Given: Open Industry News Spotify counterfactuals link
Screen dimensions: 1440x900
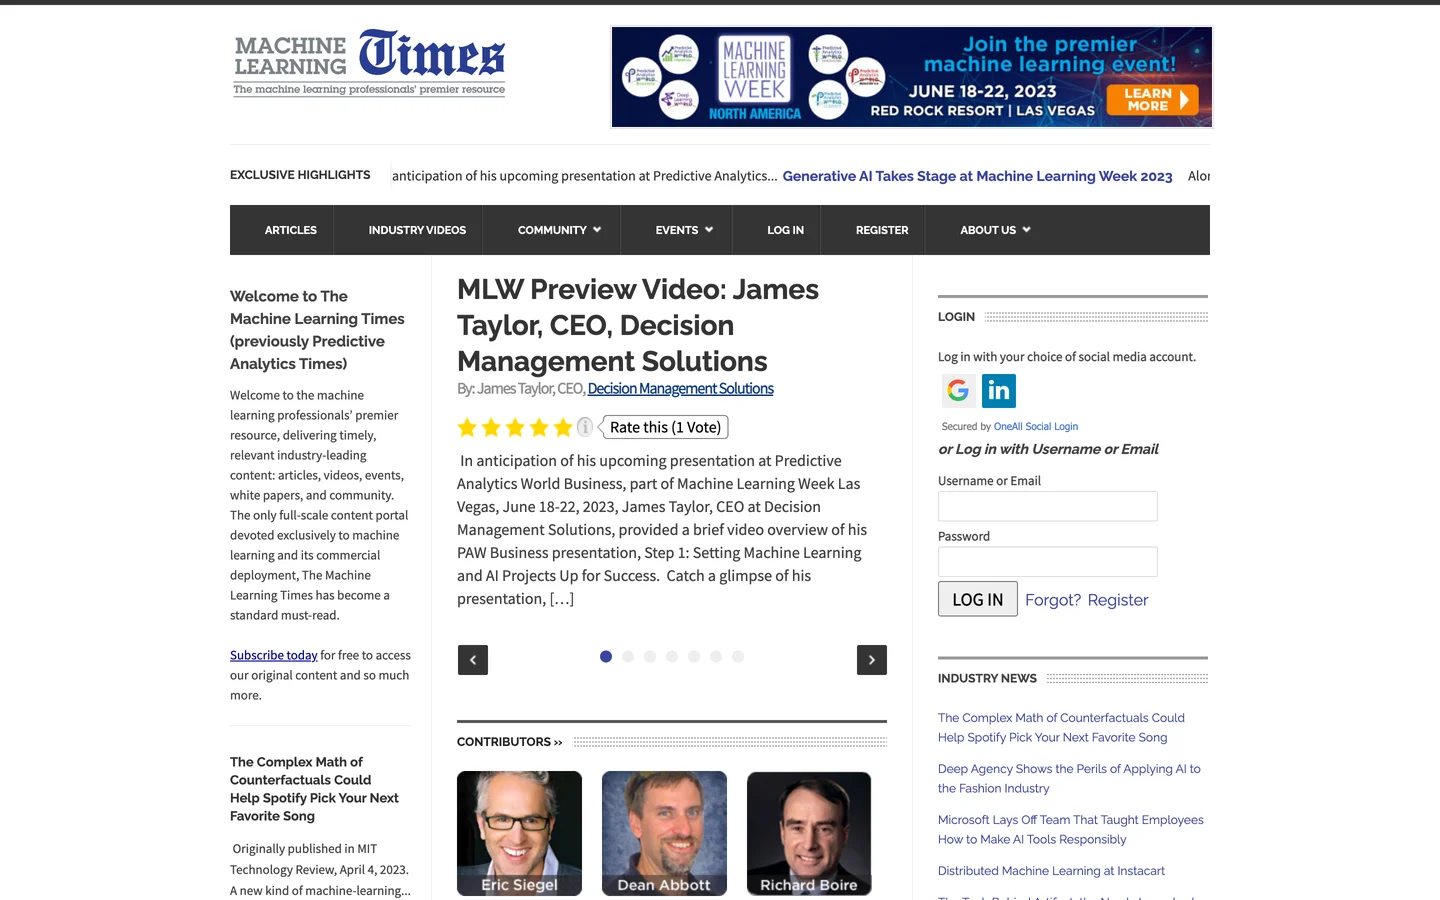Looking at the screenshot, I should tap(1061, 727).
